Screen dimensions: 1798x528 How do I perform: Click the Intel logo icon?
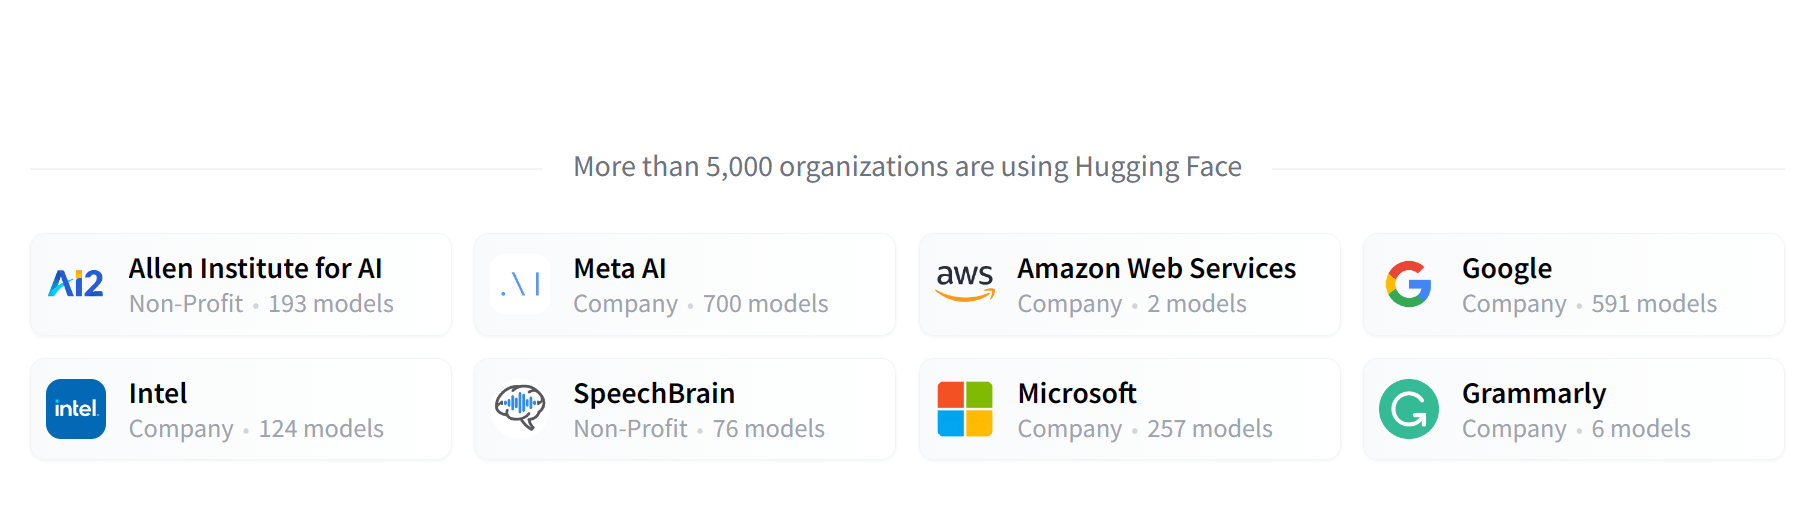coord(76,409)
